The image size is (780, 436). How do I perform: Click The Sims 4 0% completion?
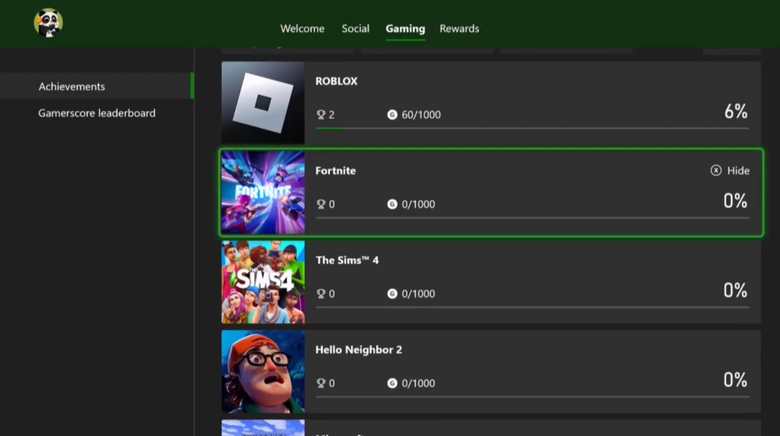[735, 291]
